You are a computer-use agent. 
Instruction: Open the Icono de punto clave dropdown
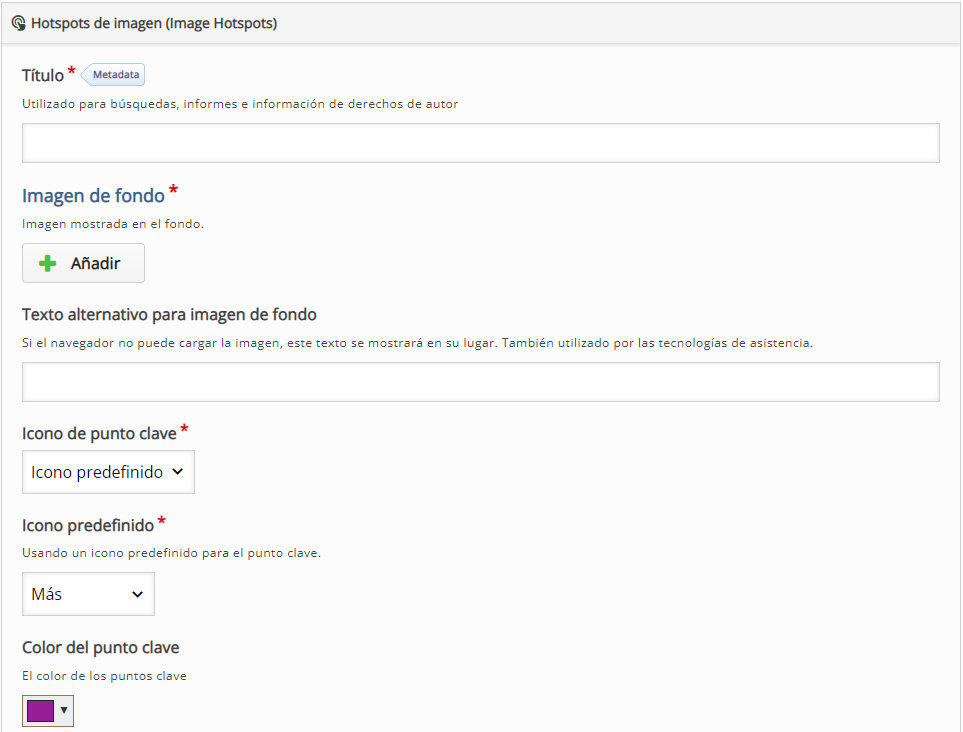coord(108,472)
